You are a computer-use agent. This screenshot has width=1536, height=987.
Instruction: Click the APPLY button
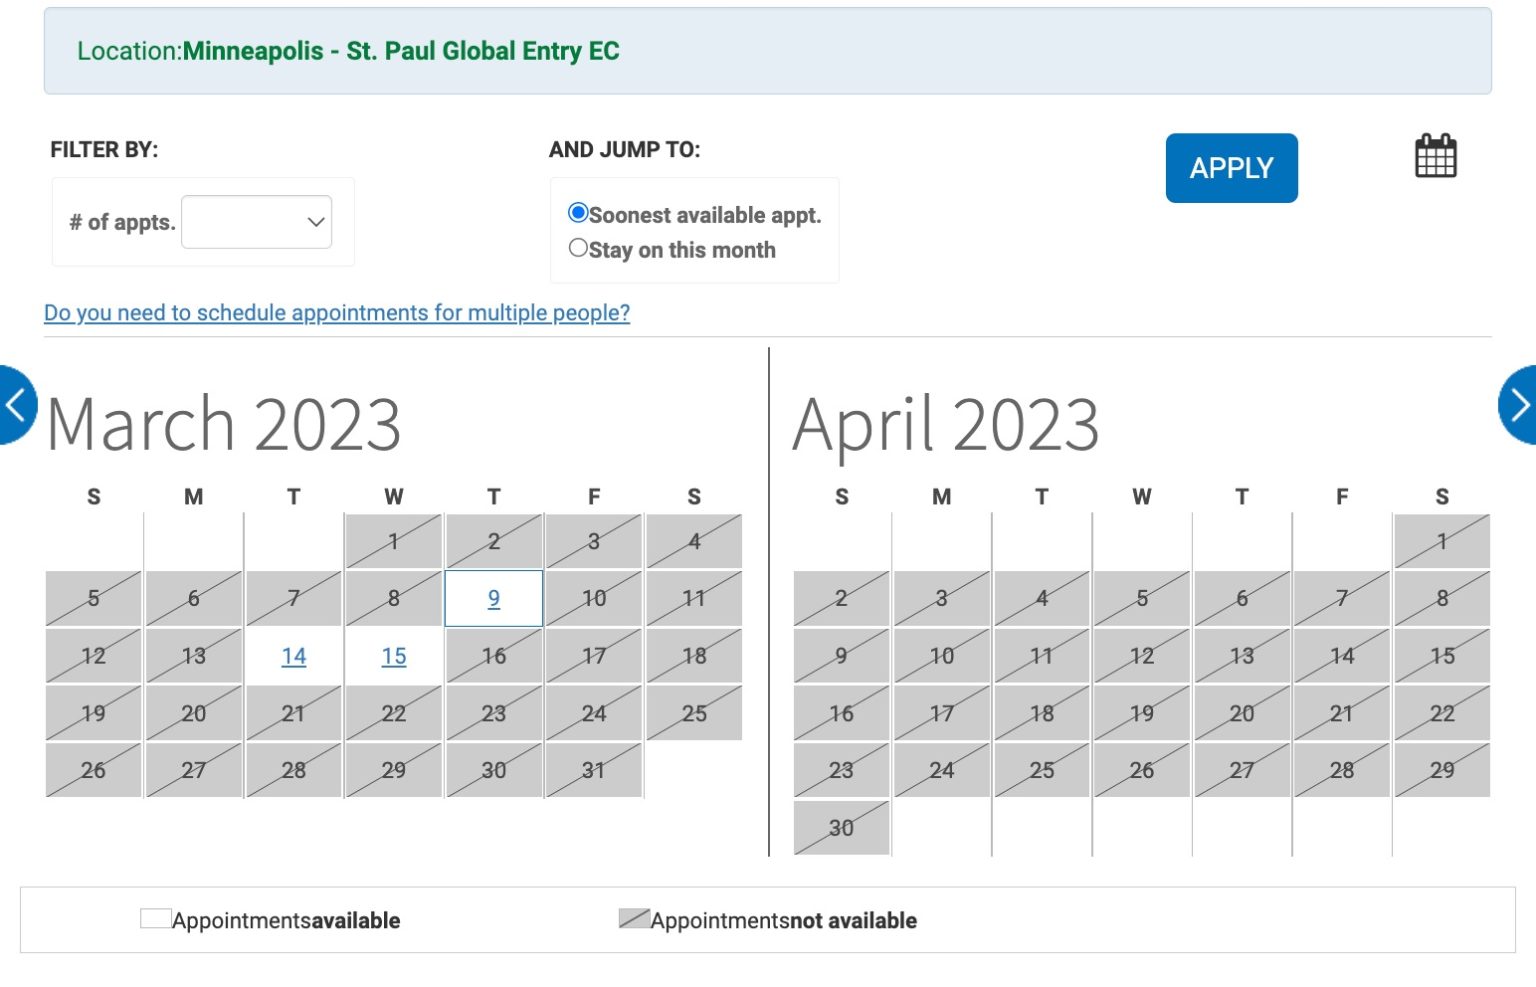tap(1231, 168)
